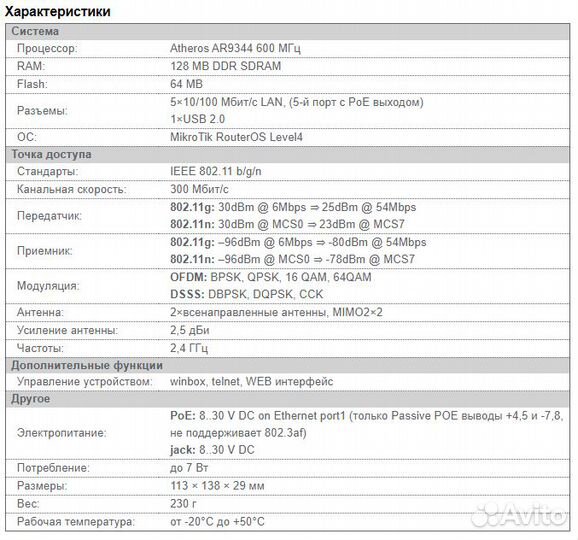
Task: Click the 'Процессор:' label
Action: click(x=47, y=48)
